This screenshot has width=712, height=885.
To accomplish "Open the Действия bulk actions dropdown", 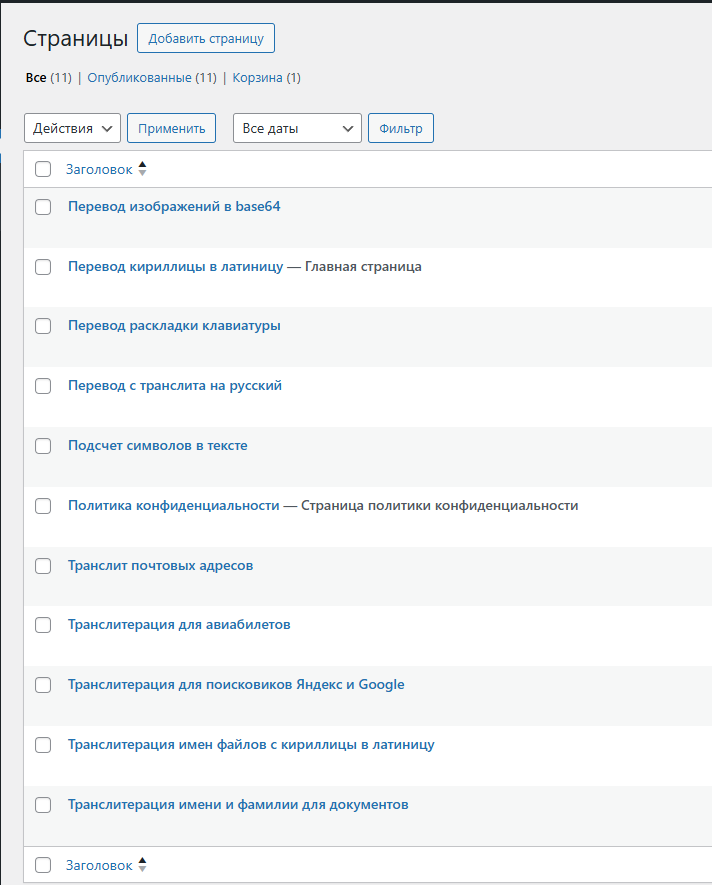I will 72,128.
